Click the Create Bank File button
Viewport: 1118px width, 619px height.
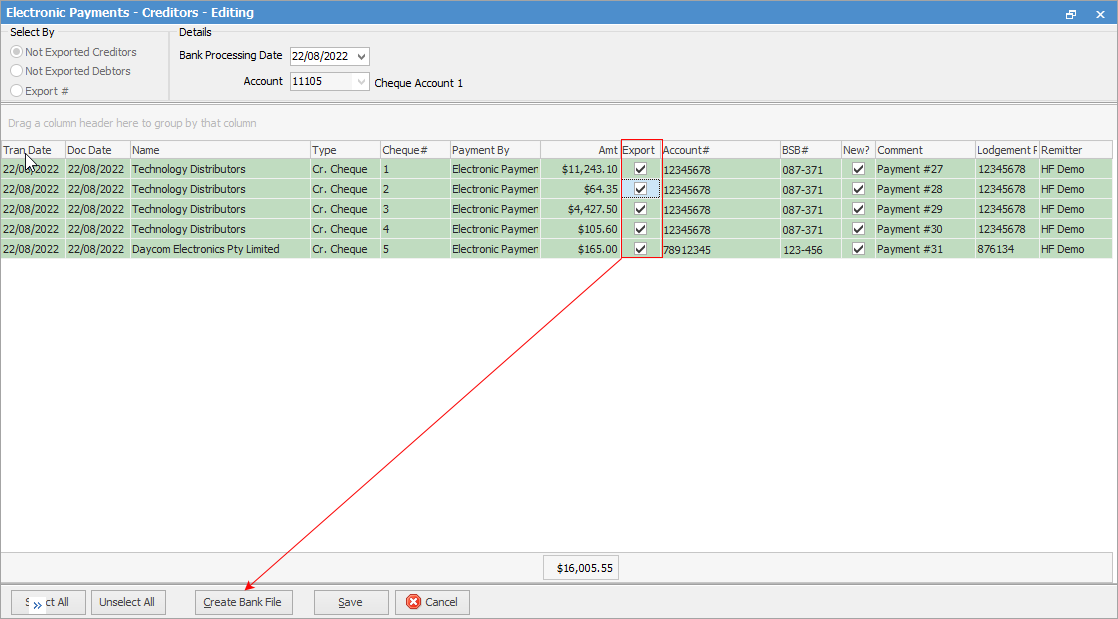tap(243, 602)
